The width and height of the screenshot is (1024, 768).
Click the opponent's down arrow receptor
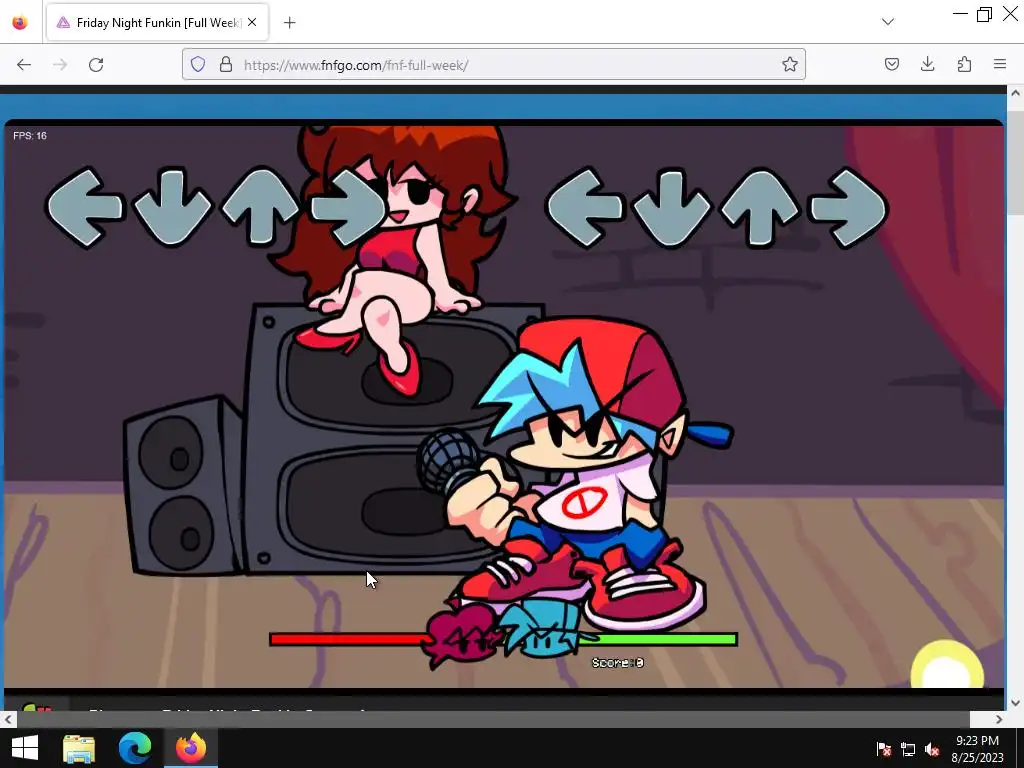(172, 208)
